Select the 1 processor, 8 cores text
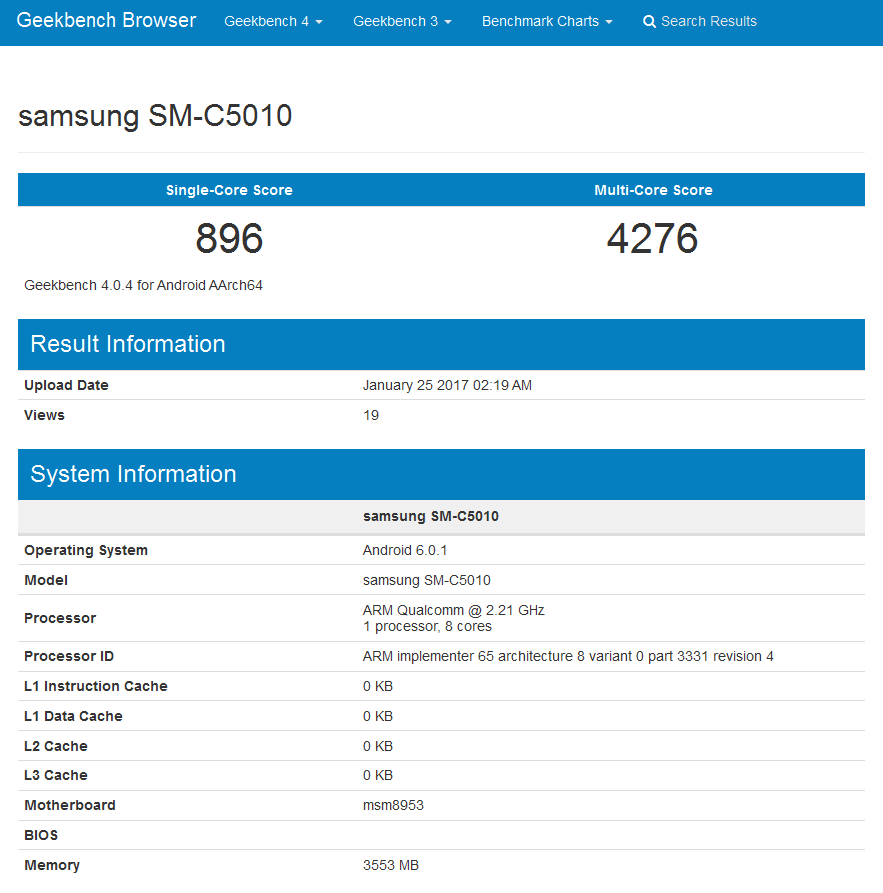The width and height of the screenshot is (883, 893). point(427,626)
